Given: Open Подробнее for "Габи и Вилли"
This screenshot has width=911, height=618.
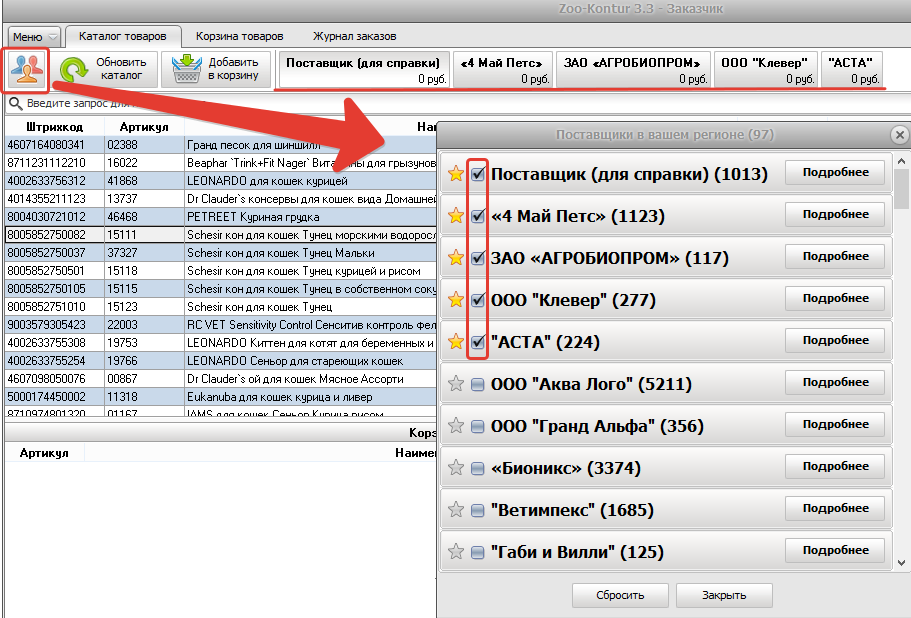Looking at the screenshot, I should 835,550.
